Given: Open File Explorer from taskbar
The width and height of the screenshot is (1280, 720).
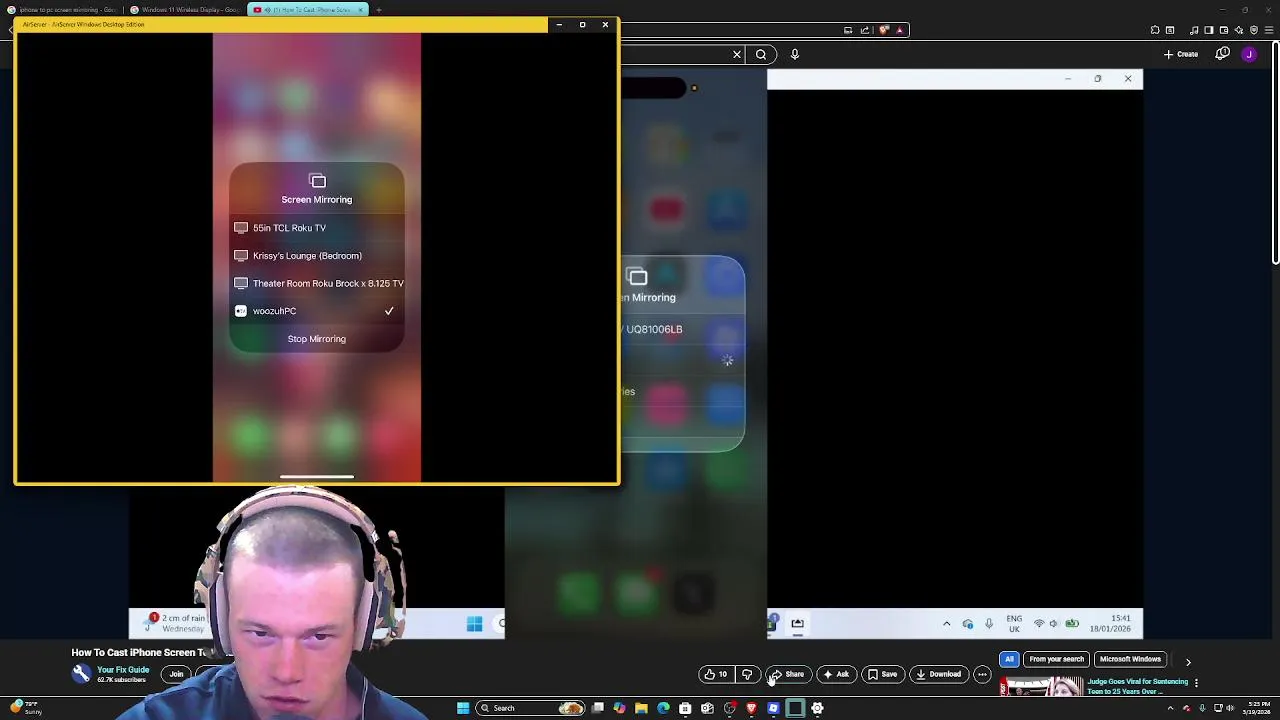Looking at the screenshot, I should tap(641, 708).
